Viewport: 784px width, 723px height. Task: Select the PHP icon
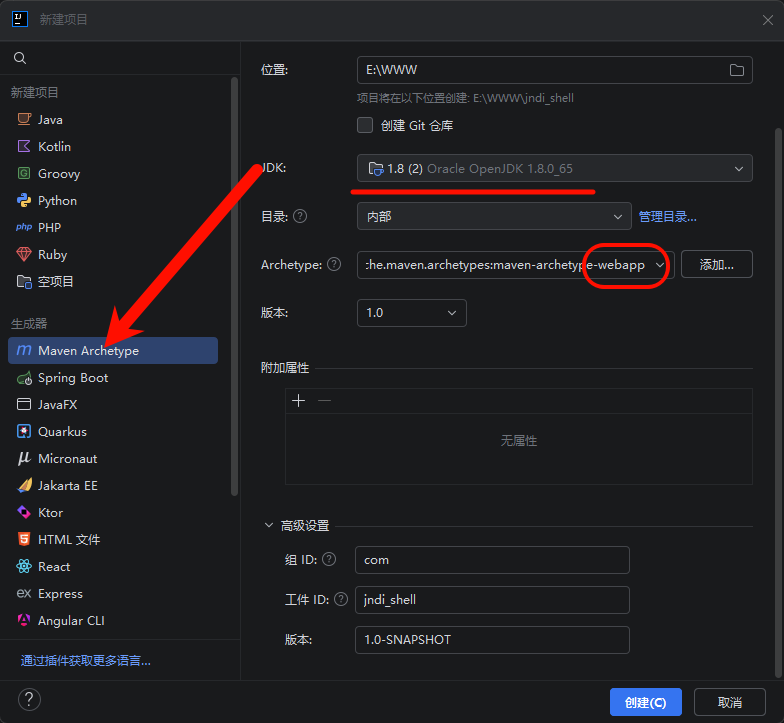(24, 227)
